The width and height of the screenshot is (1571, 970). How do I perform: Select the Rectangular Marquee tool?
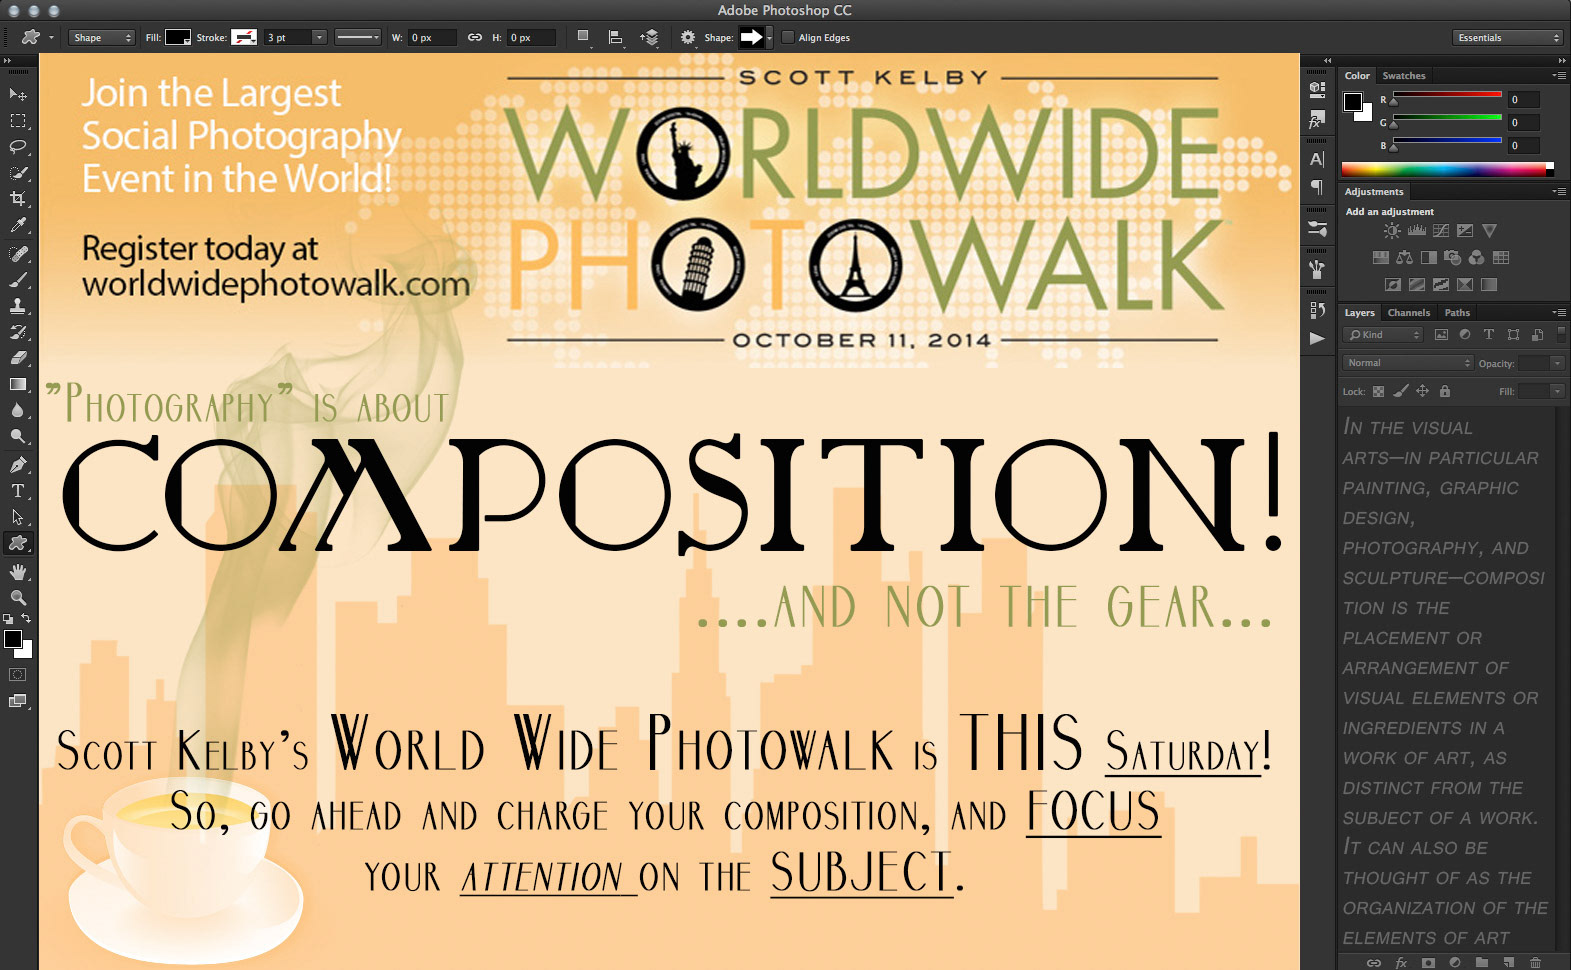click(18, 121)
